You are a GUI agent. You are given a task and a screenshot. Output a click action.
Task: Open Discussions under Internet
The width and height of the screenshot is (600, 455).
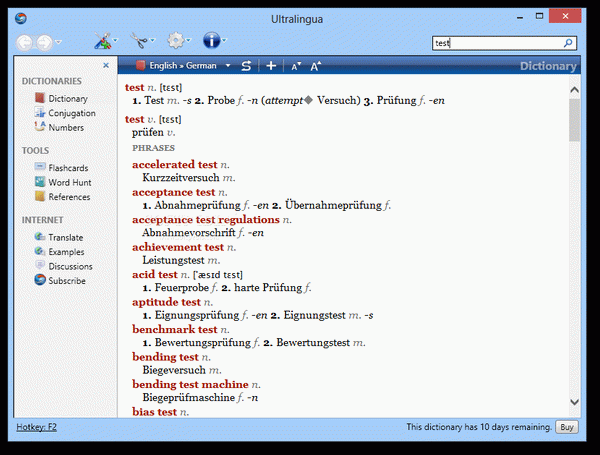(x=70, y=266)
